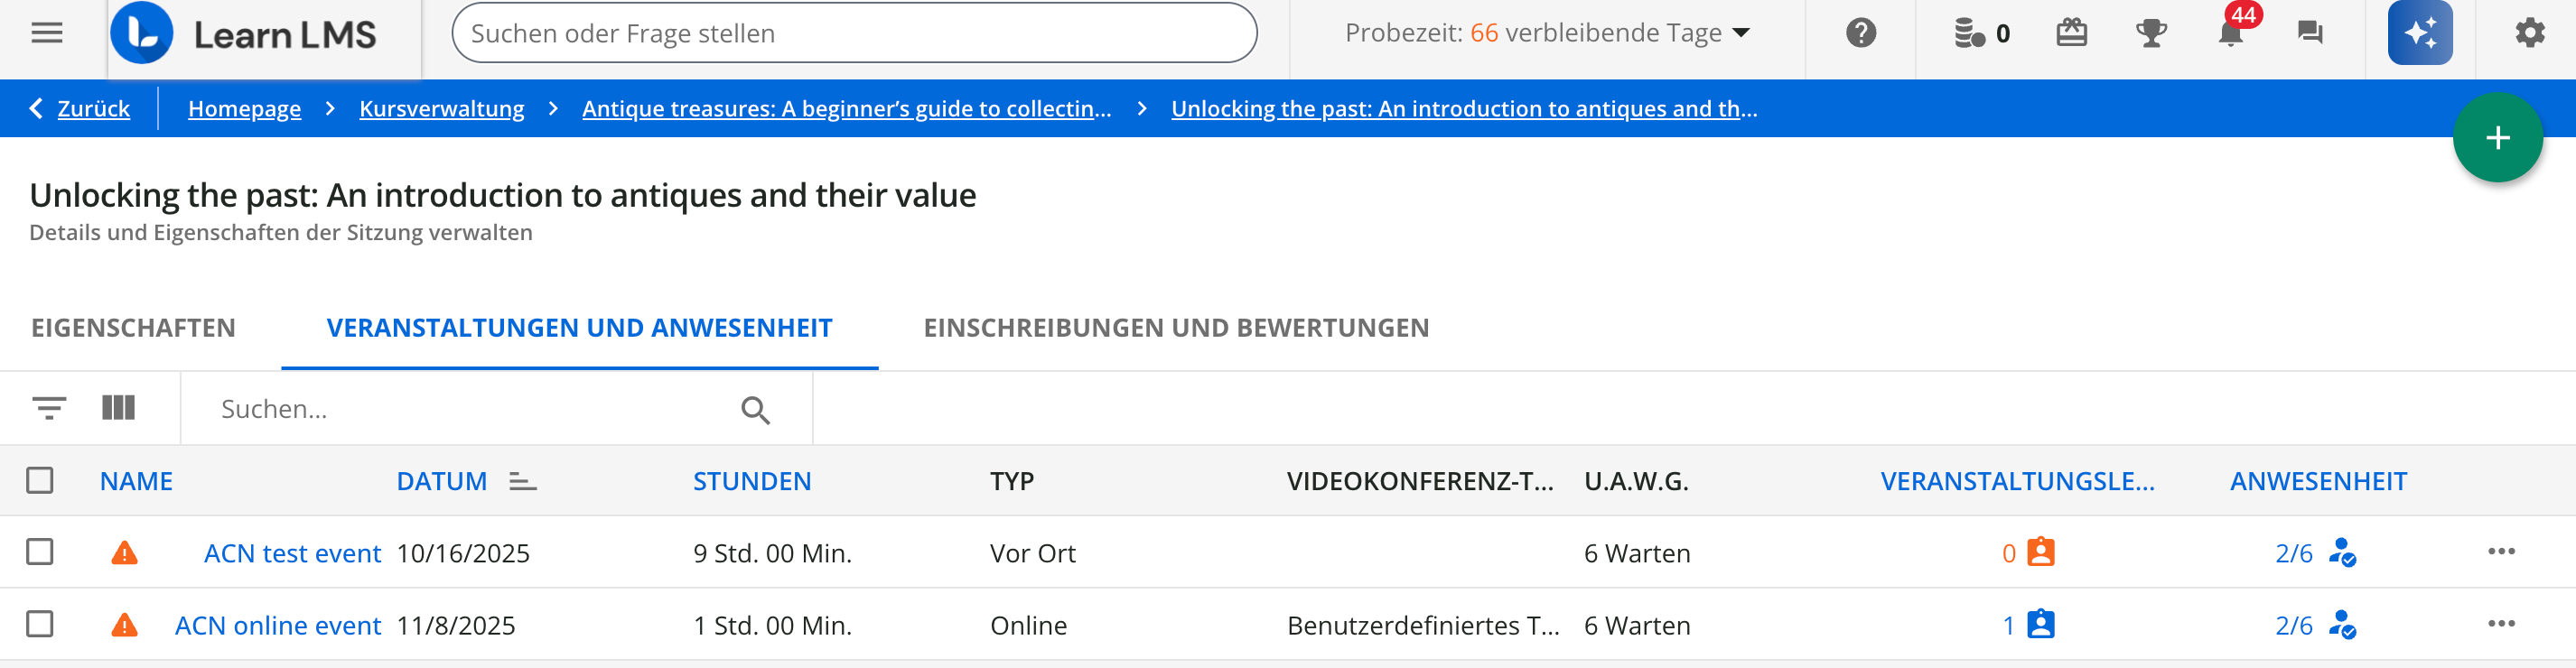Open the column chooser icon
This screenshot has height=668, width=2576.
coord(118,408)
